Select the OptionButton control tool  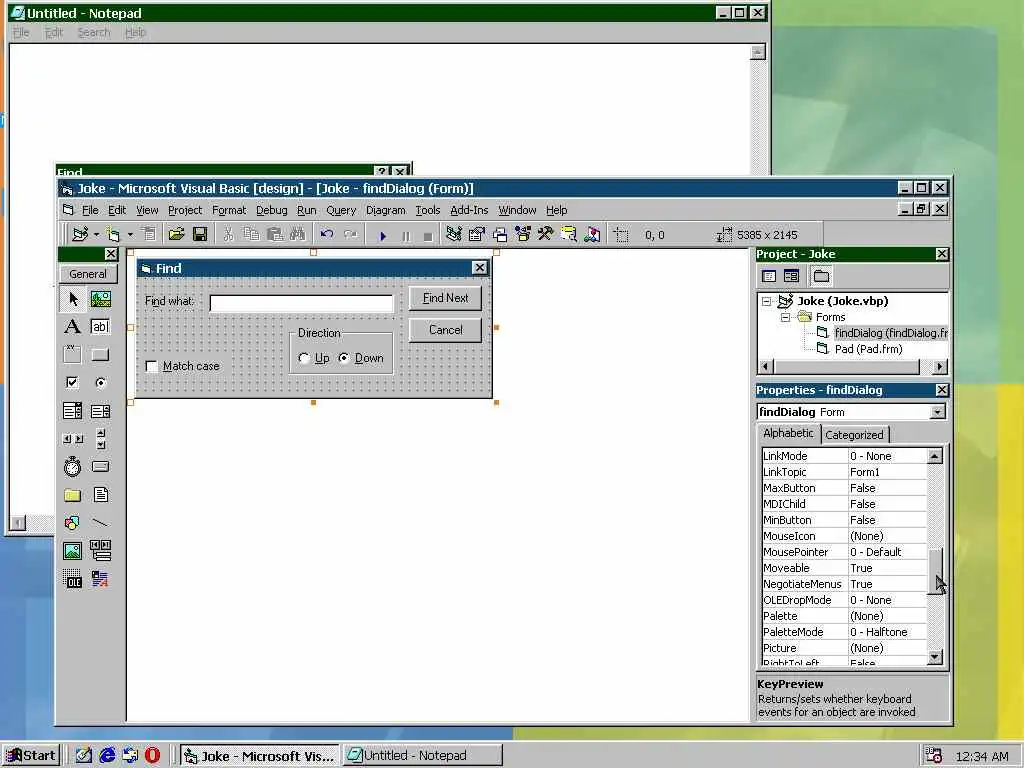tap(101, 383)
